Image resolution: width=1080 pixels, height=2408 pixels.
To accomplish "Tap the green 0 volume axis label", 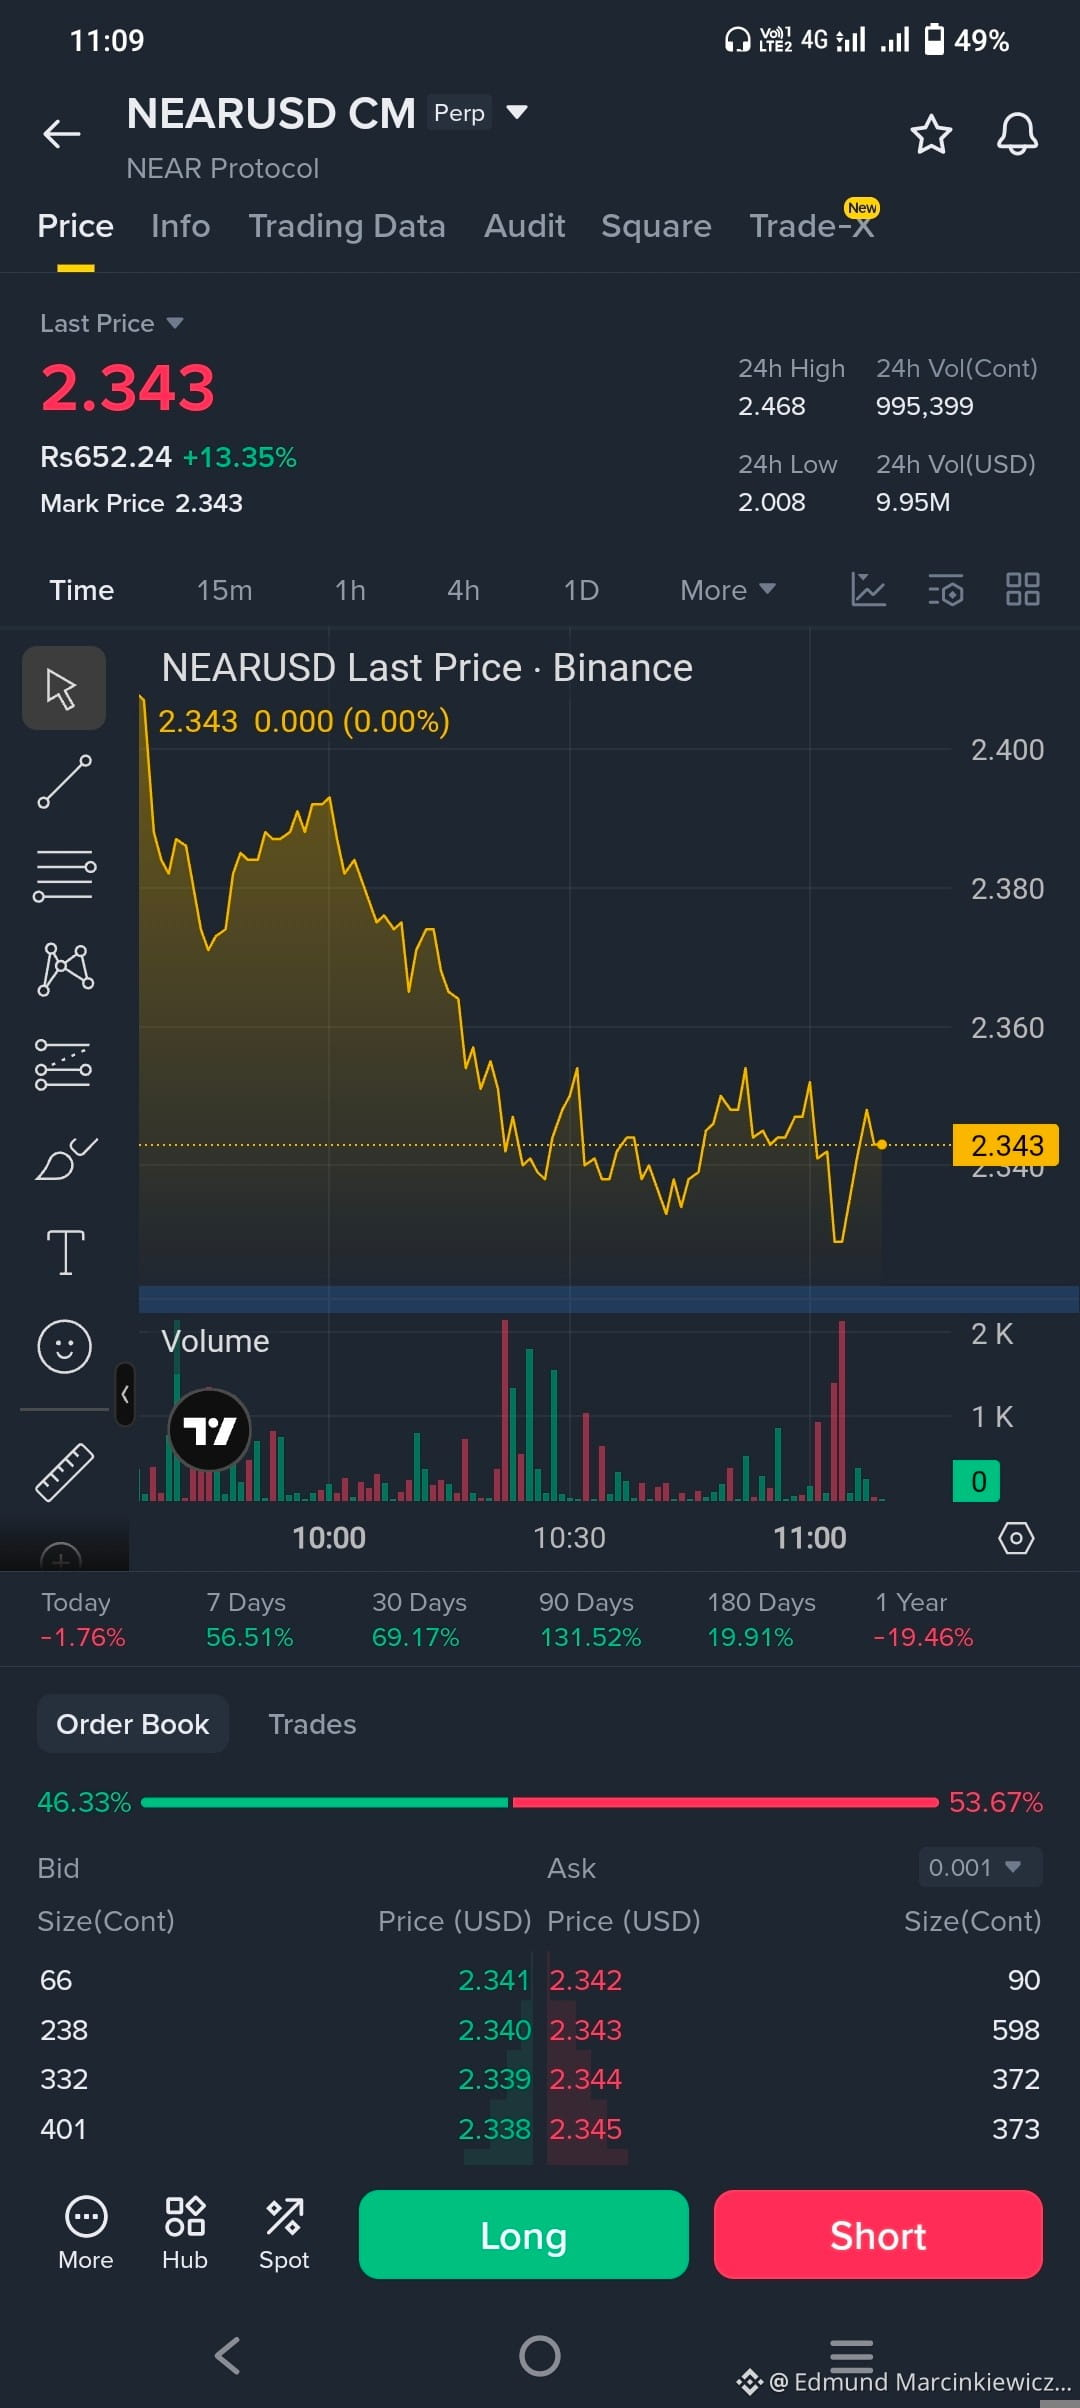I will 977,1481.
